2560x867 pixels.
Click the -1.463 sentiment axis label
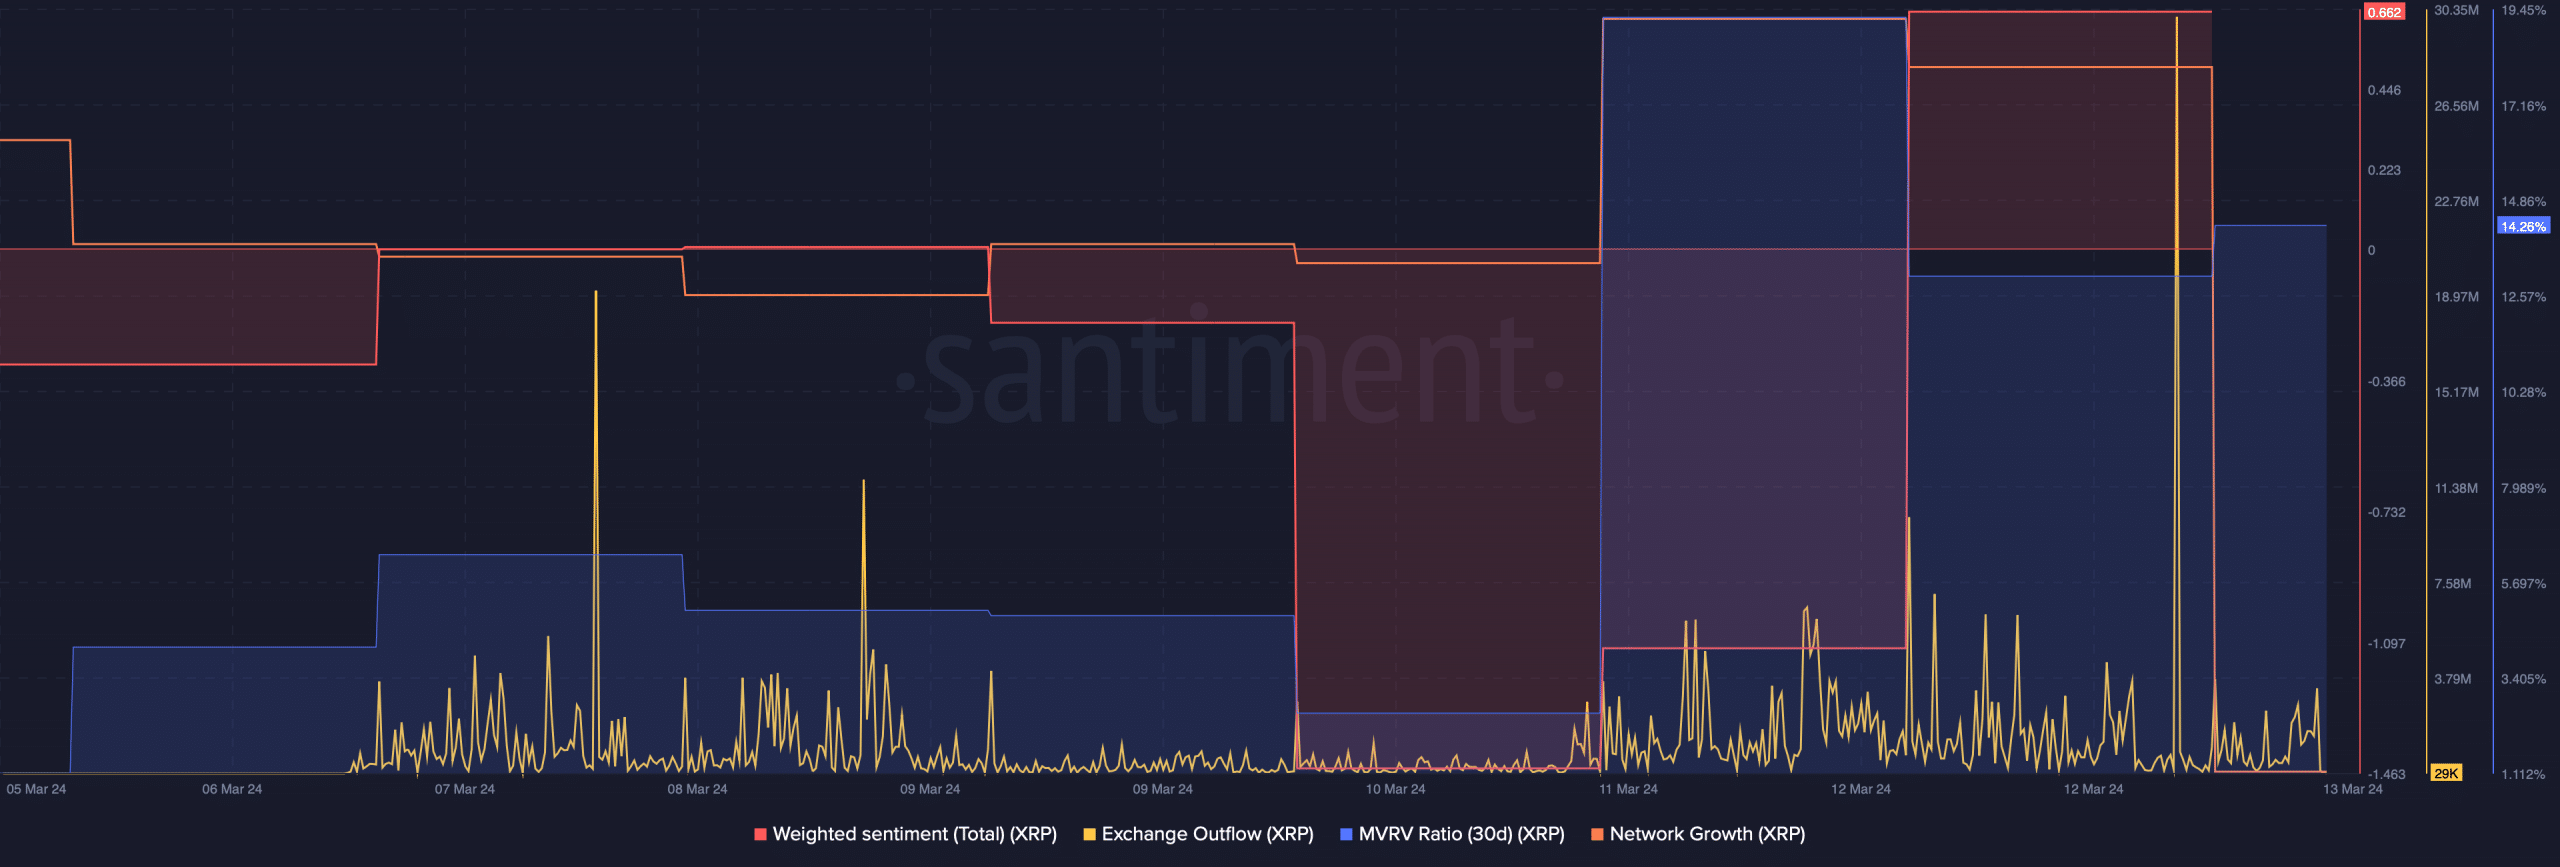point(2386,774)
